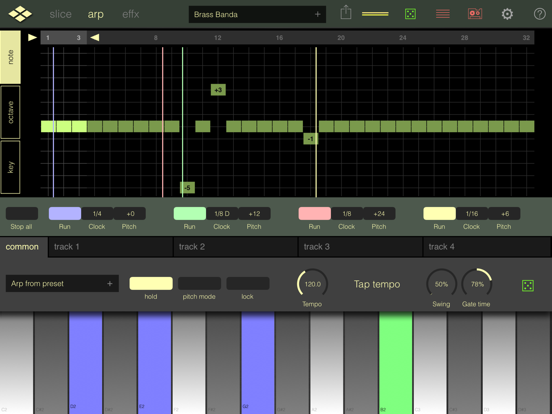The height and width of the screenshot is (414, 552).
Task: Click the Tap tempo button
Action: coord(377,284)
